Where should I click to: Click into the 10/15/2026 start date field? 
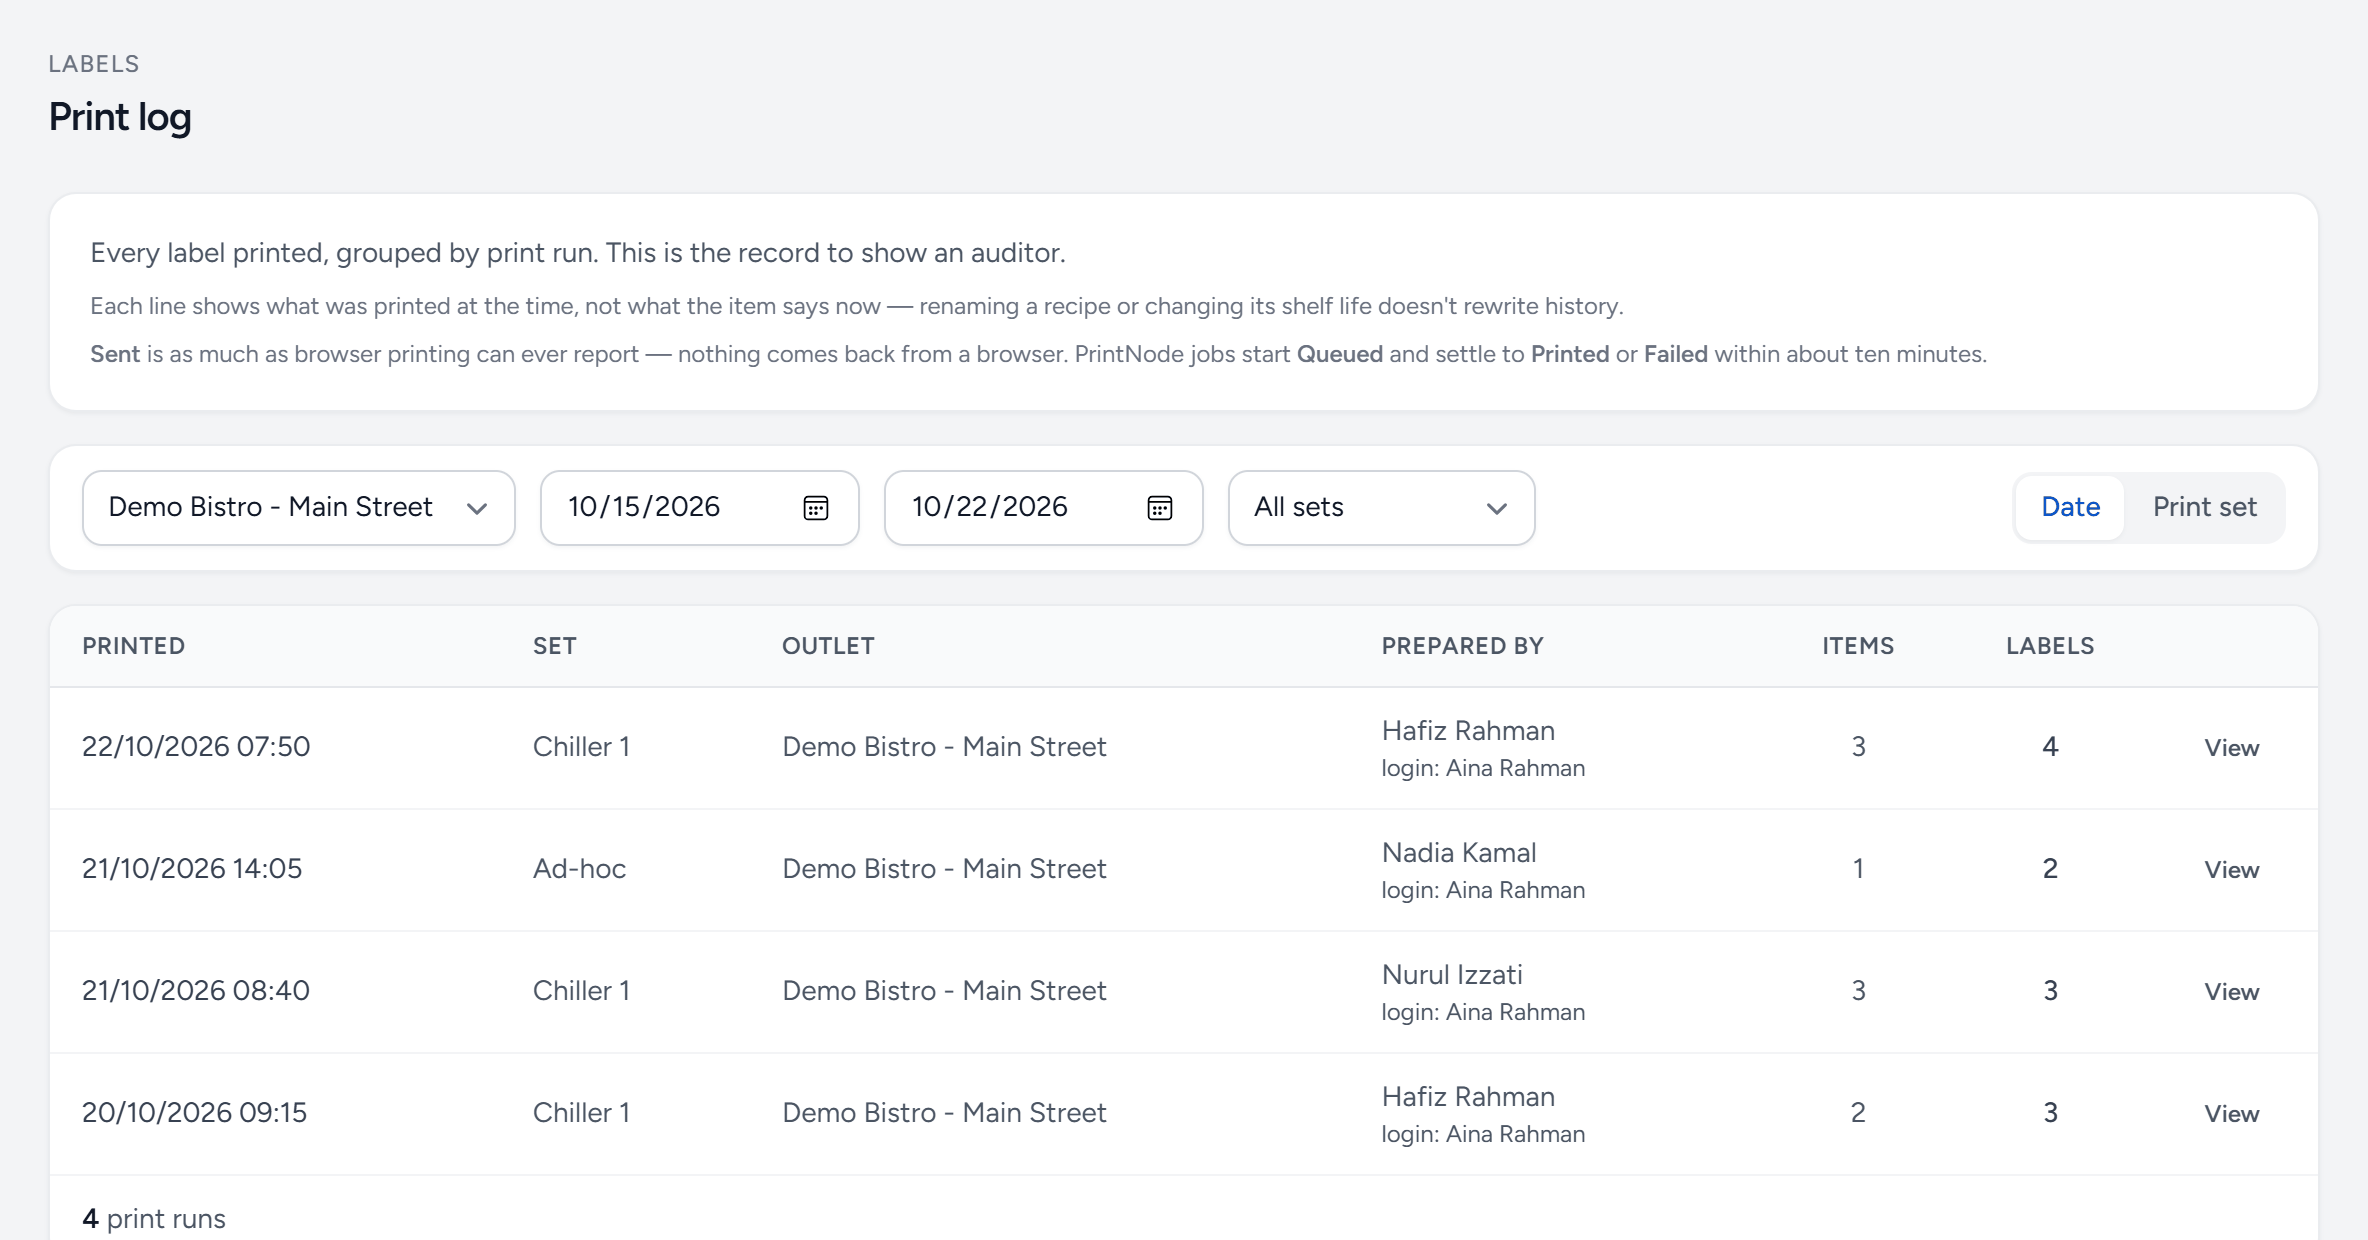[700, 508]
